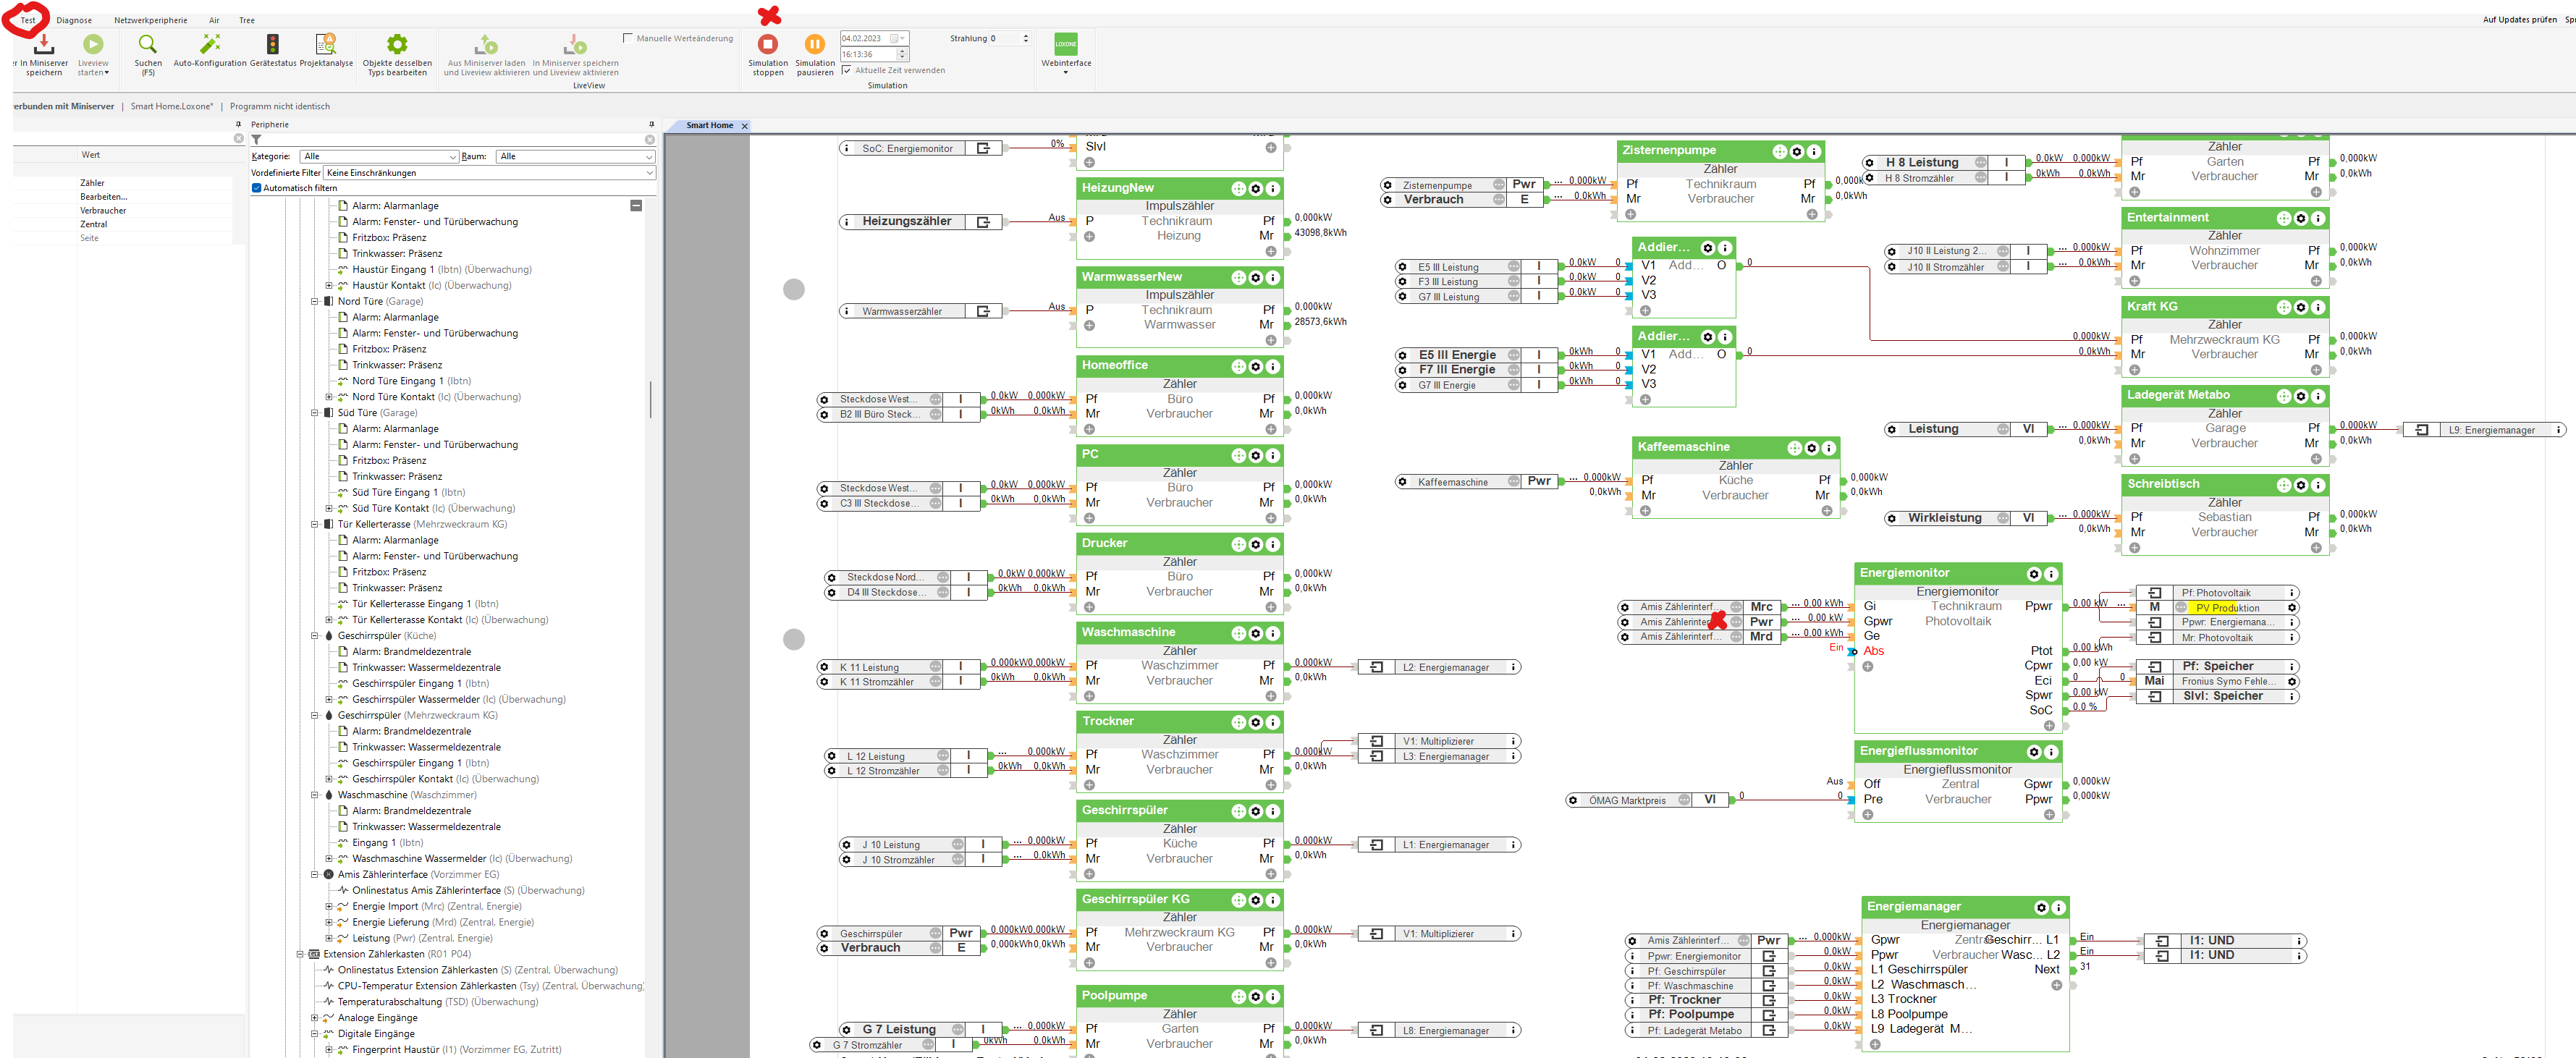Toggle the Automatisch filtern checkbox

(x=257, y=188)
